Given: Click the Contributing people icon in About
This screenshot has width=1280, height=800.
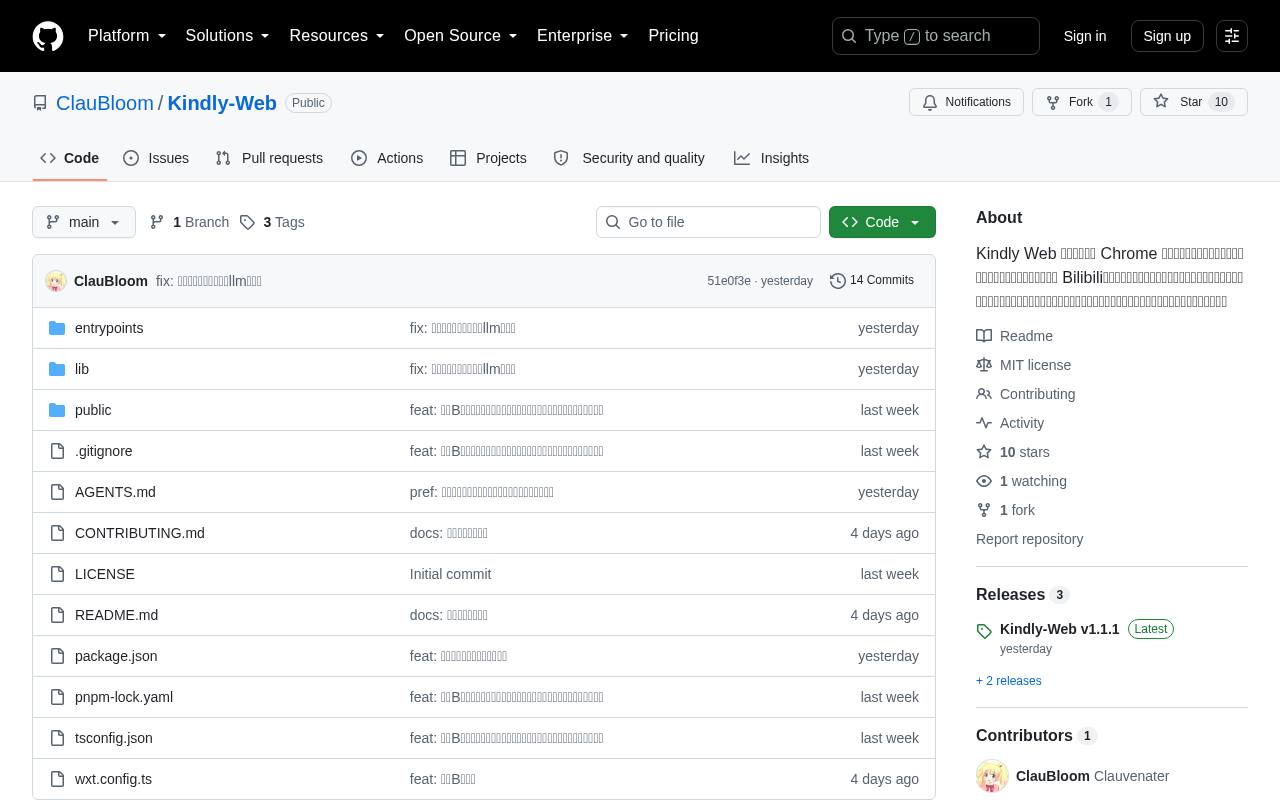Looking at the screenshot, I should click(x=984, y=394).
